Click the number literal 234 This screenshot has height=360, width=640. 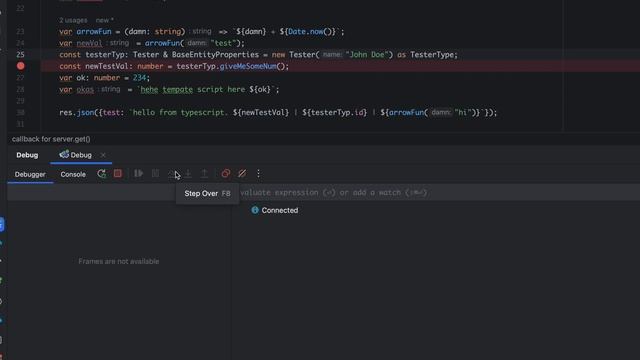click(139, 78)
